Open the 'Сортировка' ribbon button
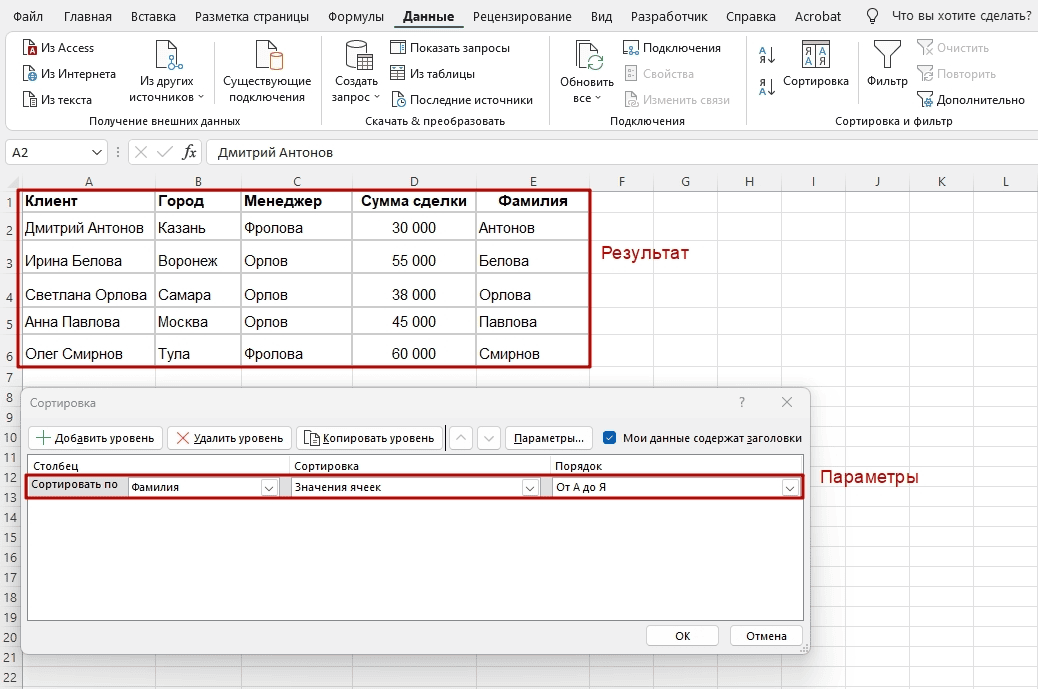Image resolution: width=1038 pixels, height=689 pixels. 815,64
